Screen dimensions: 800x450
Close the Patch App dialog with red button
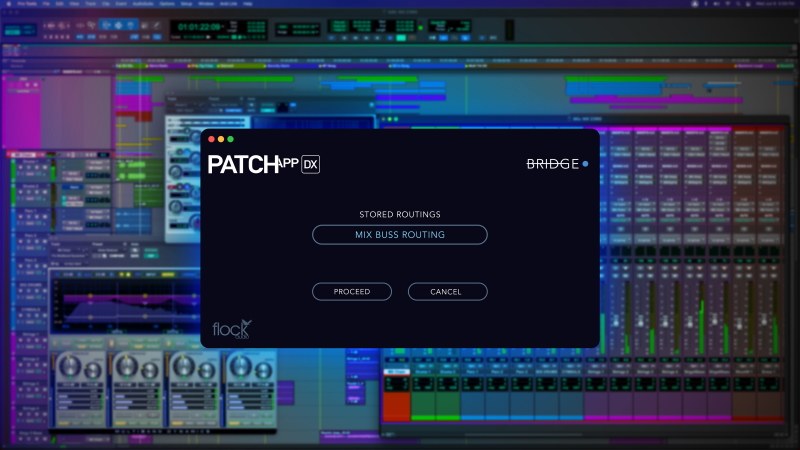[x=211, y=139]
